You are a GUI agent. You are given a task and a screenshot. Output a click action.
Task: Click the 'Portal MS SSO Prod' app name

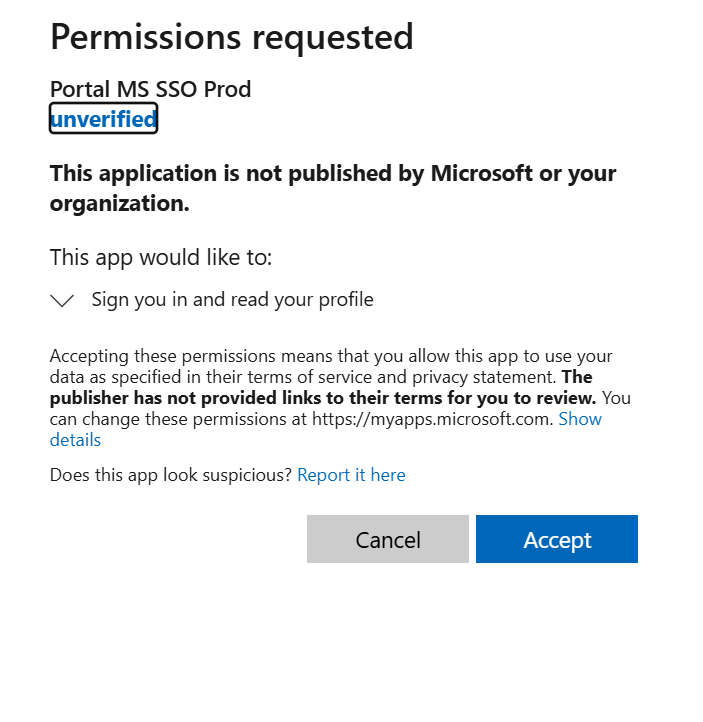[x=151, y=89]
